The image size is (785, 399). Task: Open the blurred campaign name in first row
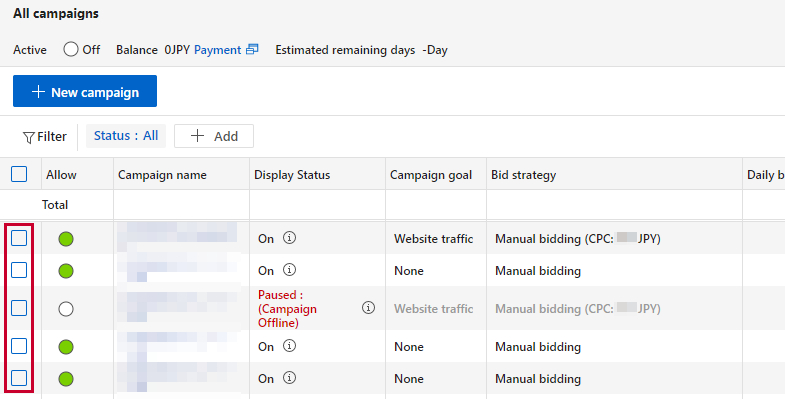[x=177, y=237]
